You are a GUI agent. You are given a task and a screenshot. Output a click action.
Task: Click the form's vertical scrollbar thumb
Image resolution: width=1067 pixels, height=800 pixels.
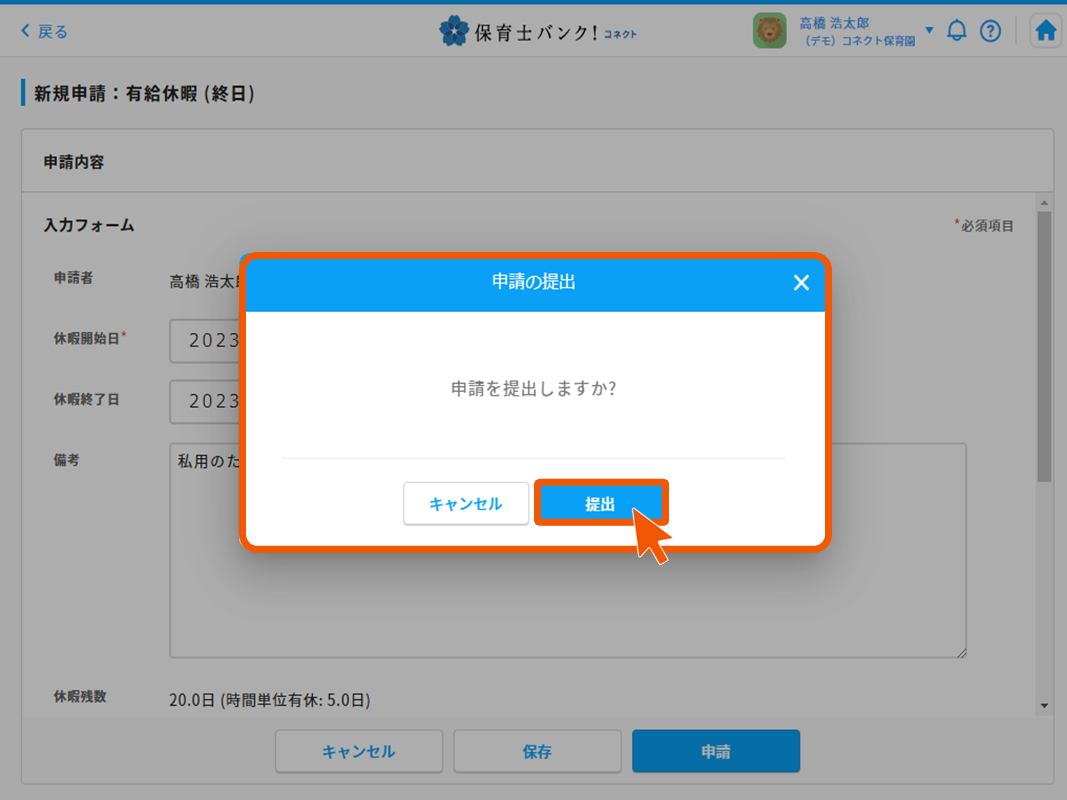tap(1044, 345)
